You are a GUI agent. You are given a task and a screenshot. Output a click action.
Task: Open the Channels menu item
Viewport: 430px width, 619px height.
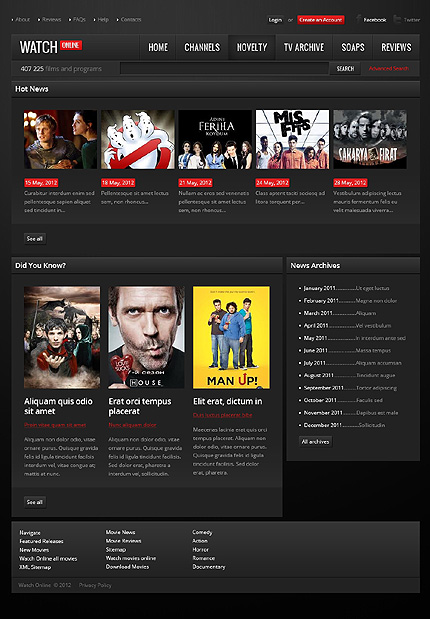[x=202, y=47]
